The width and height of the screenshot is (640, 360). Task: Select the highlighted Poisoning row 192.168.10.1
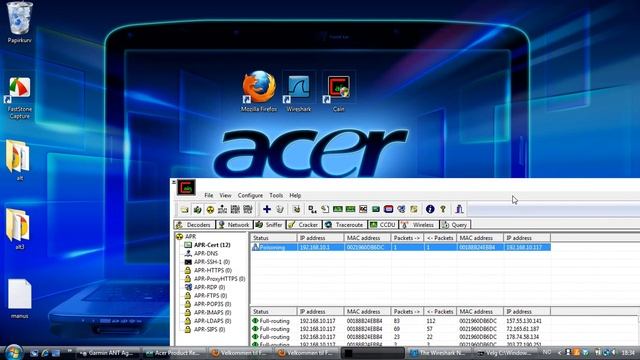(401, 247)
